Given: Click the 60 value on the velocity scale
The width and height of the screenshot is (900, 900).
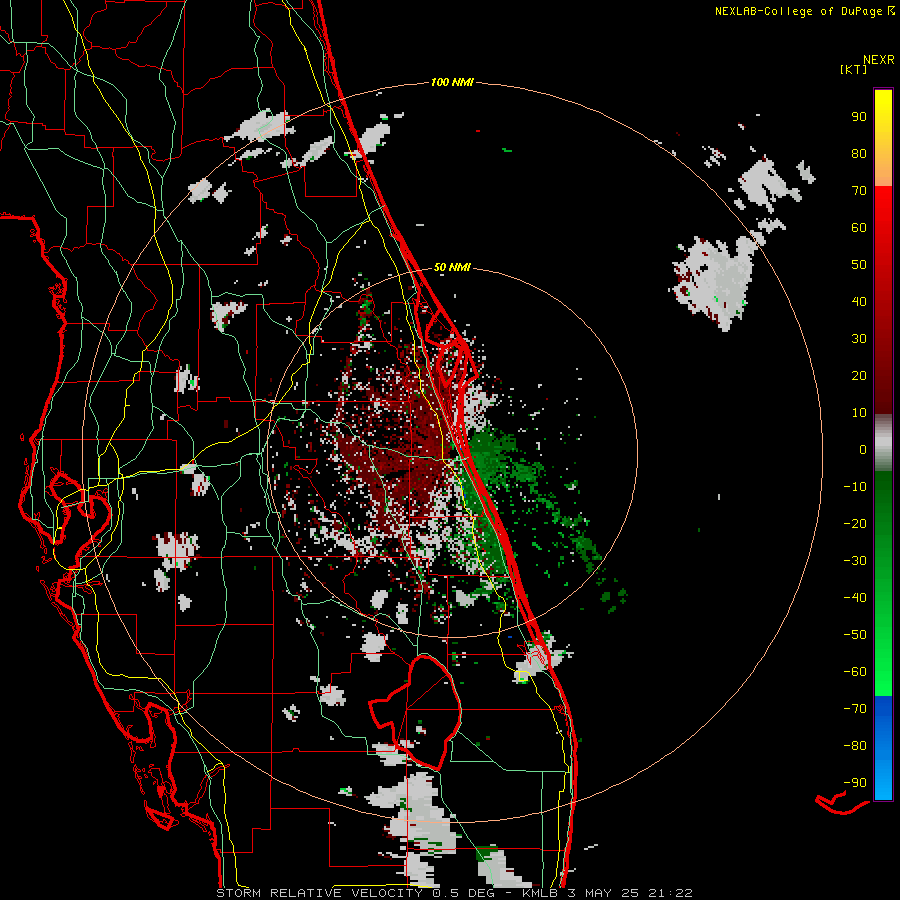Looking at the screenshot, I should click(x=859, y=227).
